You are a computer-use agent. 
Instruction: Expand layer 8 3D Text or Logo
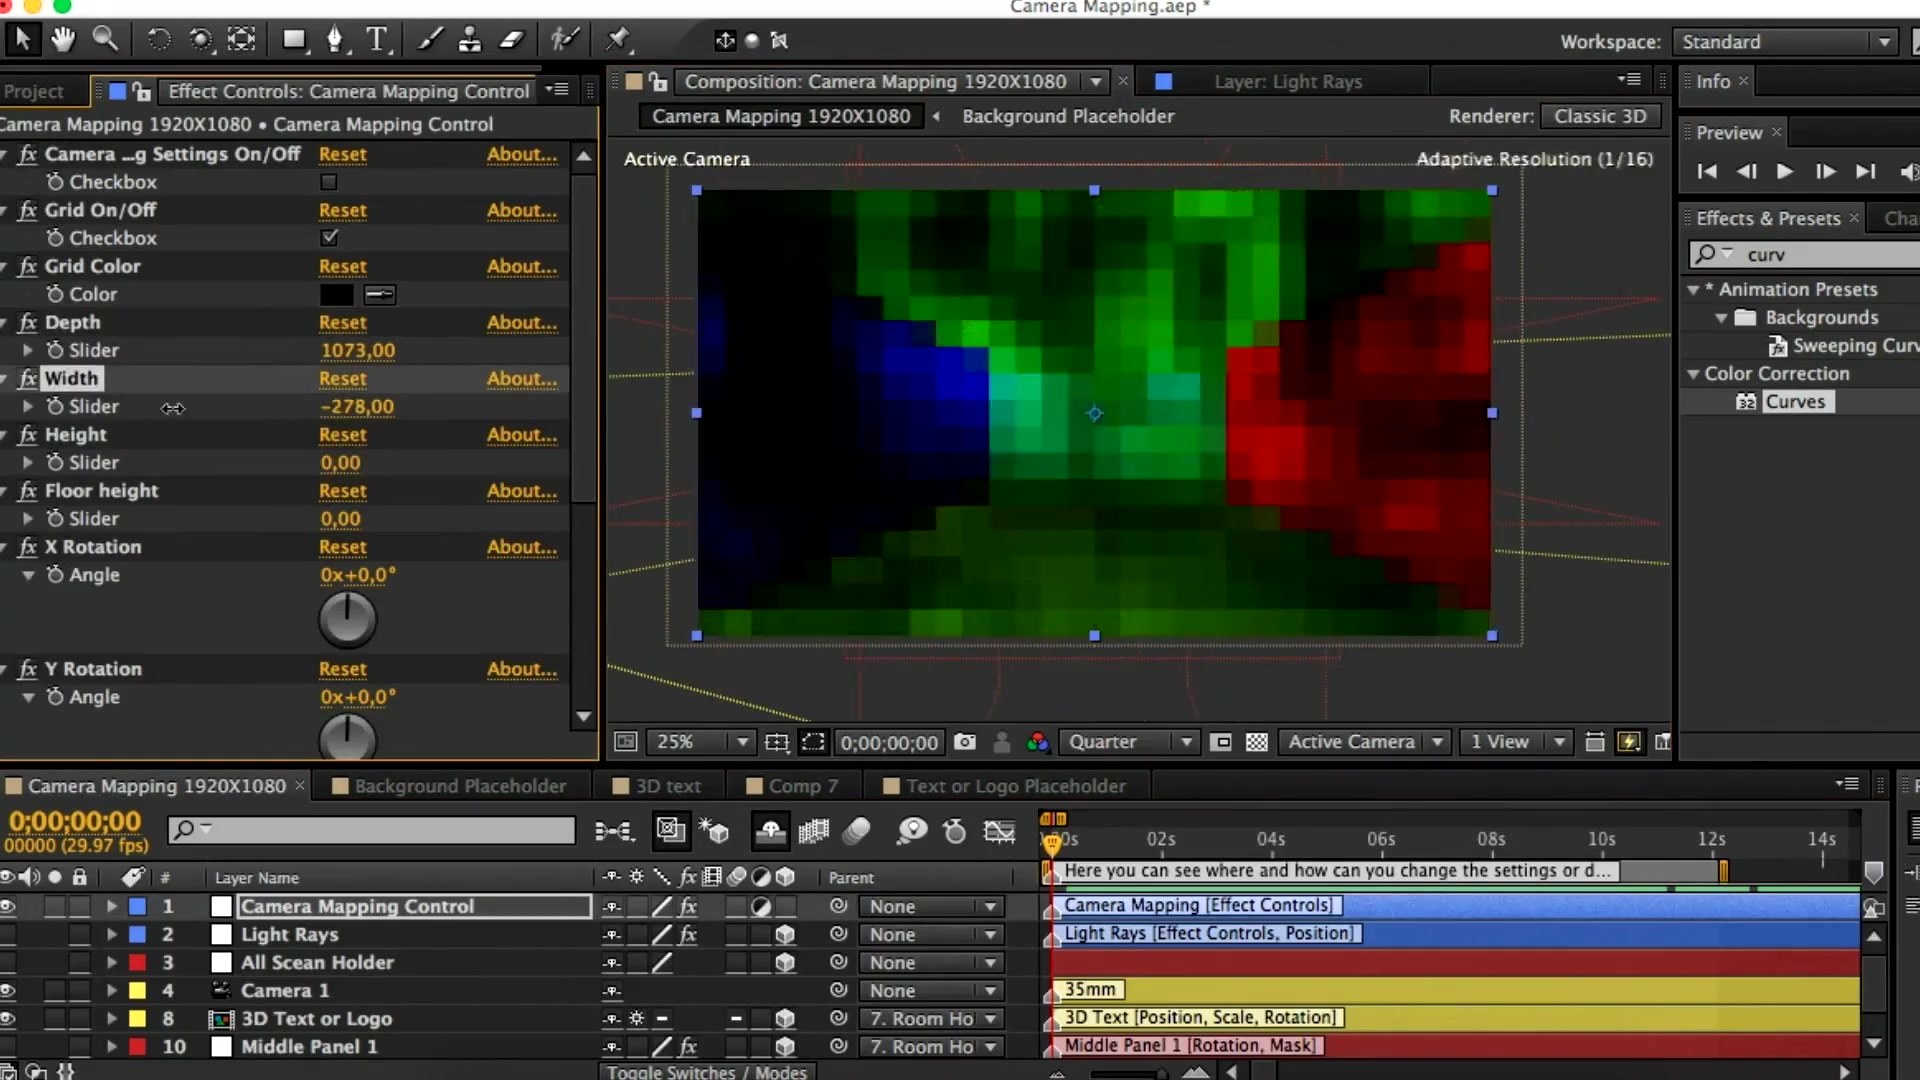(109, 1017)
